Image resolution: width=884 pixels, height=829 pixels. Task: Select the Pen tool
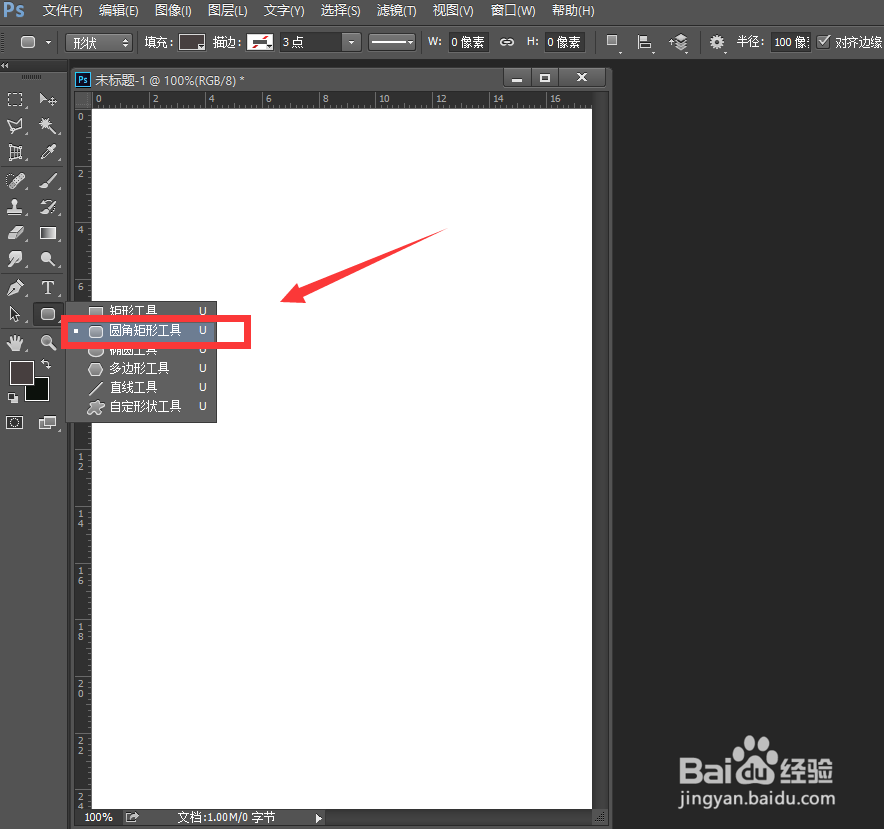(x=15, y=288)
